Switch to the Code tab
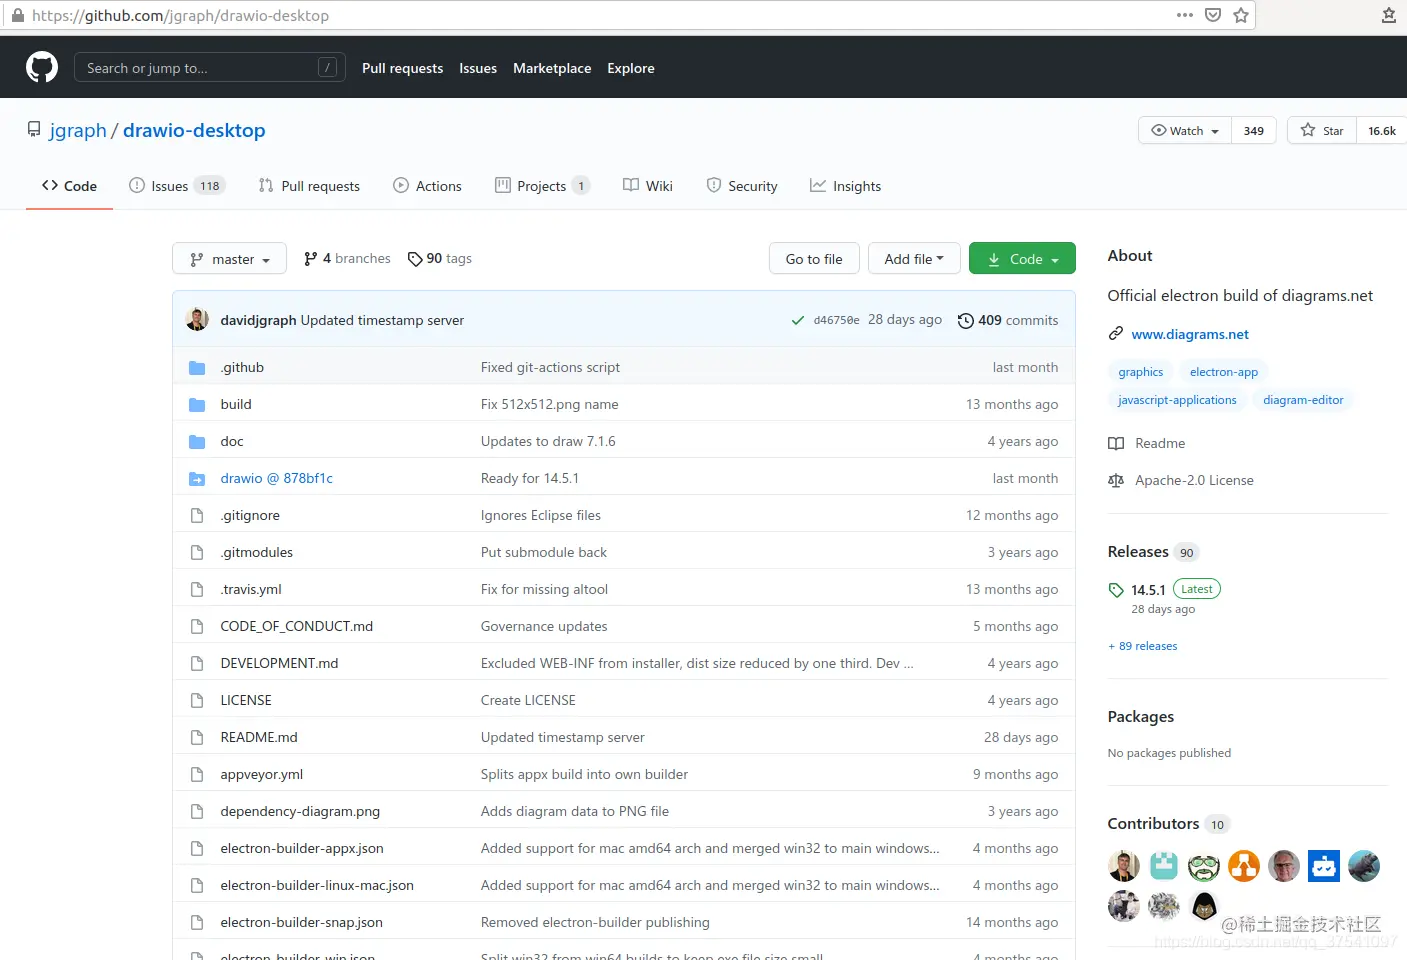 click(x=69, y=186)
